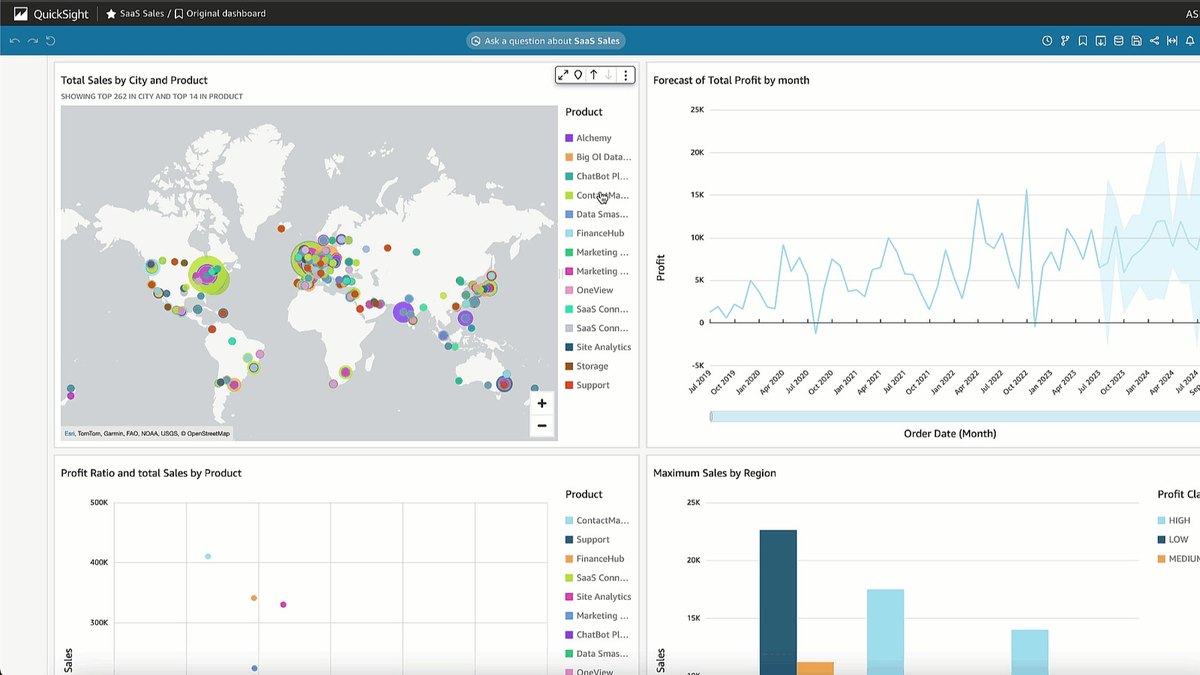Open the clock schedules icon in toolbar
Screen dimensions: 1200x675
(1047, 41)
